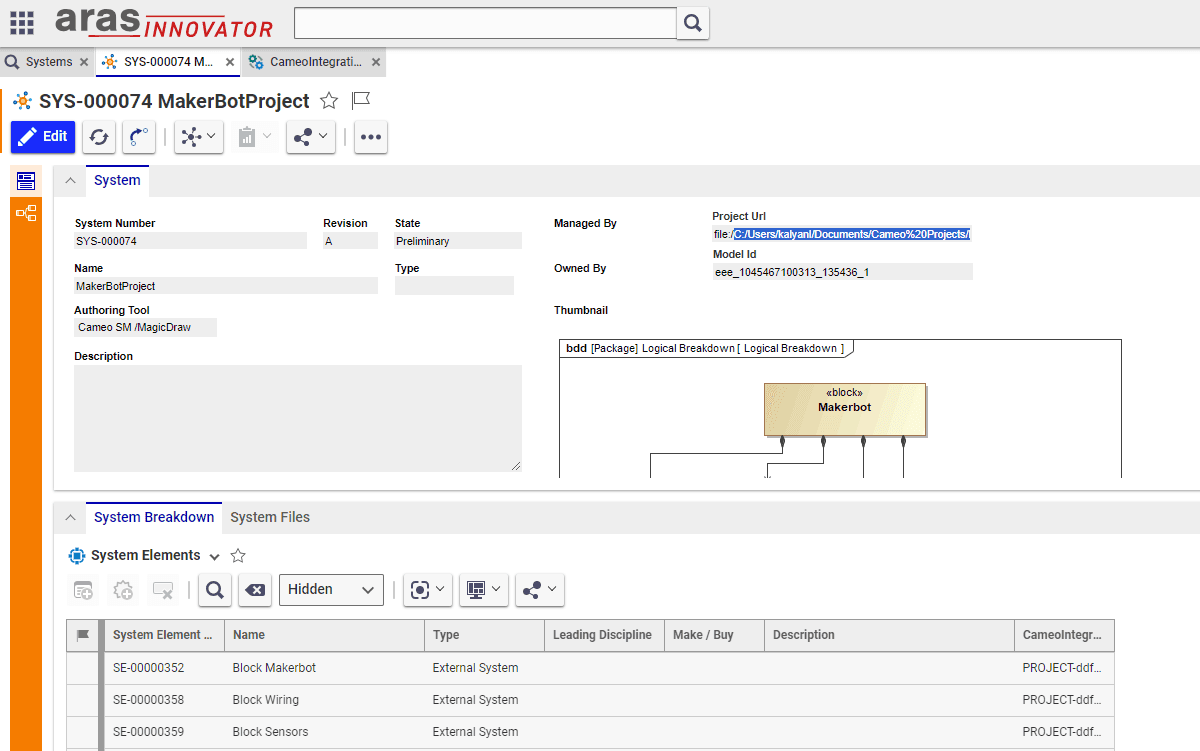Screen dimensions: 1200x751
Task: Open the grid focus view dropdown
Action: click(x=428, y=590)
